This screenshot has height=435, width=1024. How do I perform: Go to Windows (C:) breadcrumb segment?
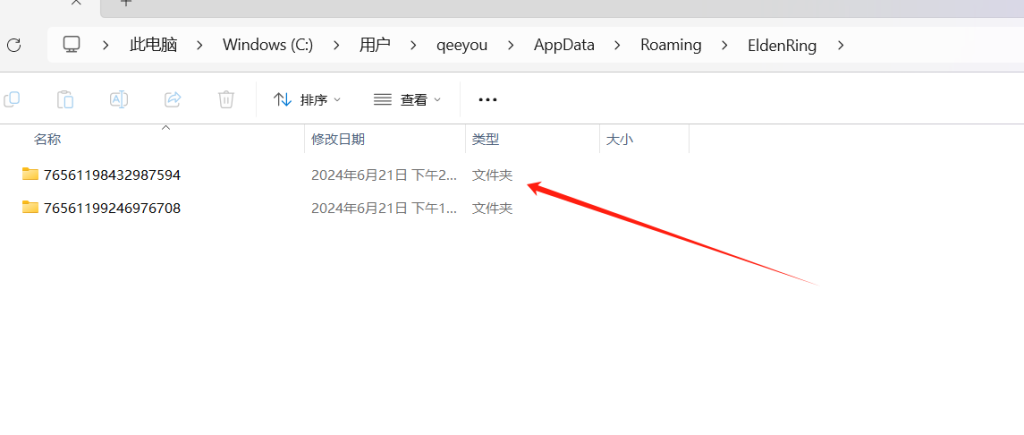pyautogui.click(x=267, y=45)
